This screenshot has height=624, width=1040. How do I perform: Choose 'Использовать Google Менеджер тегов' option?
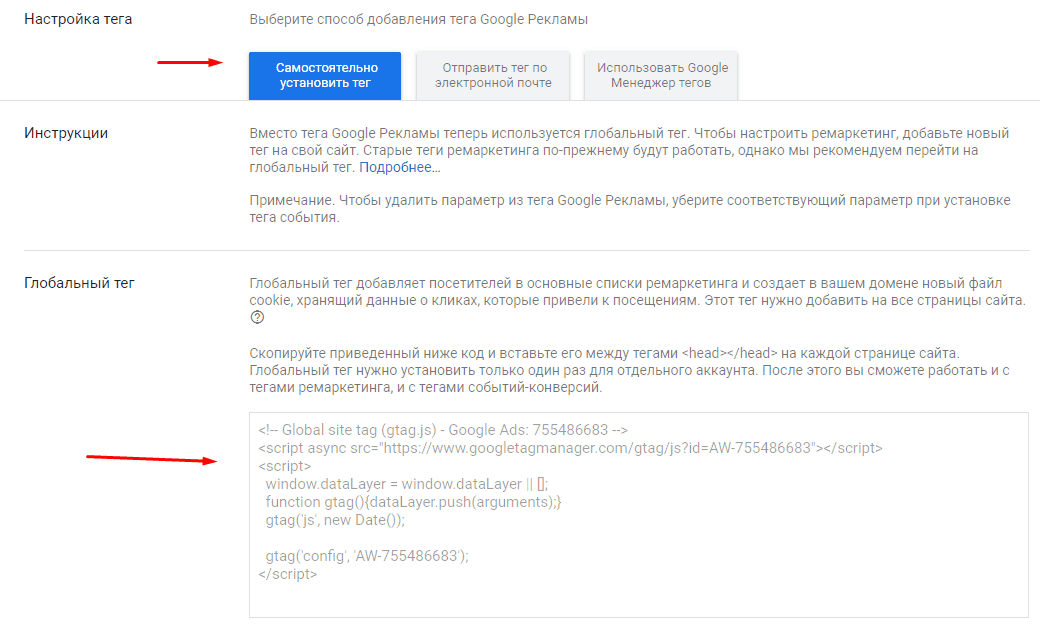tap(662, 75)
